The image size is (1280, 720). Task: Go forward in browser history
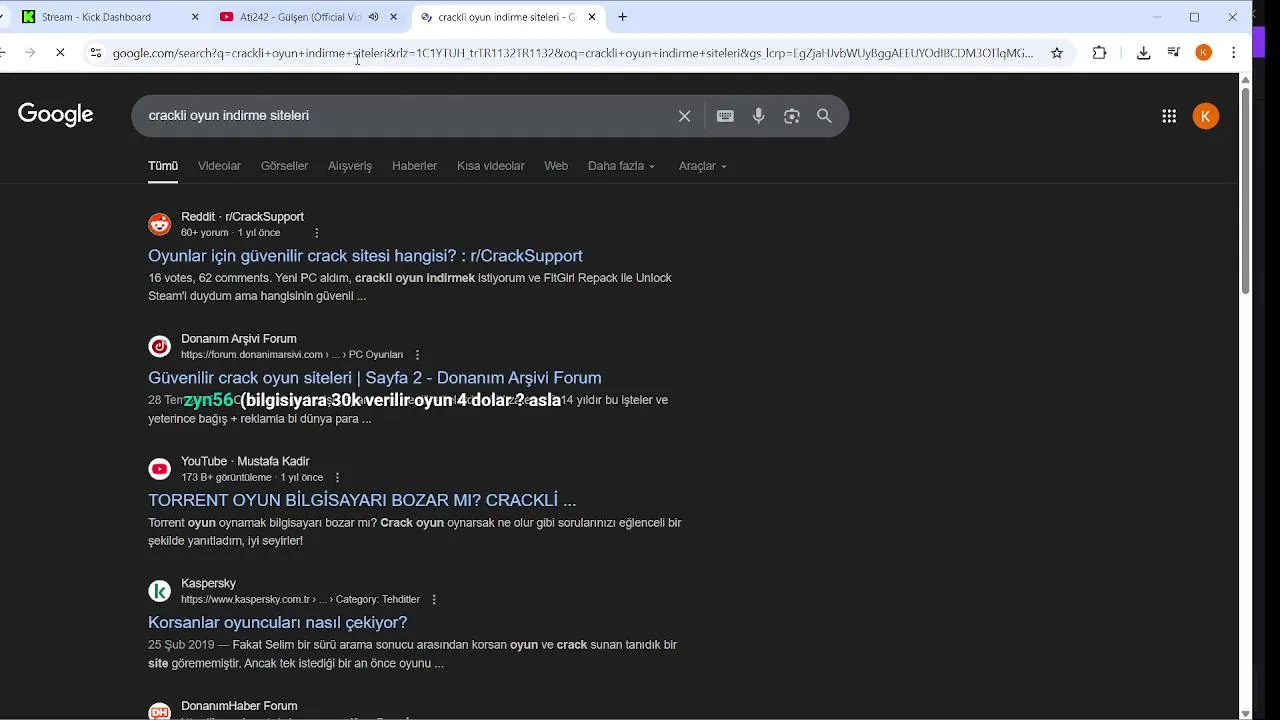tap(29, 53)
